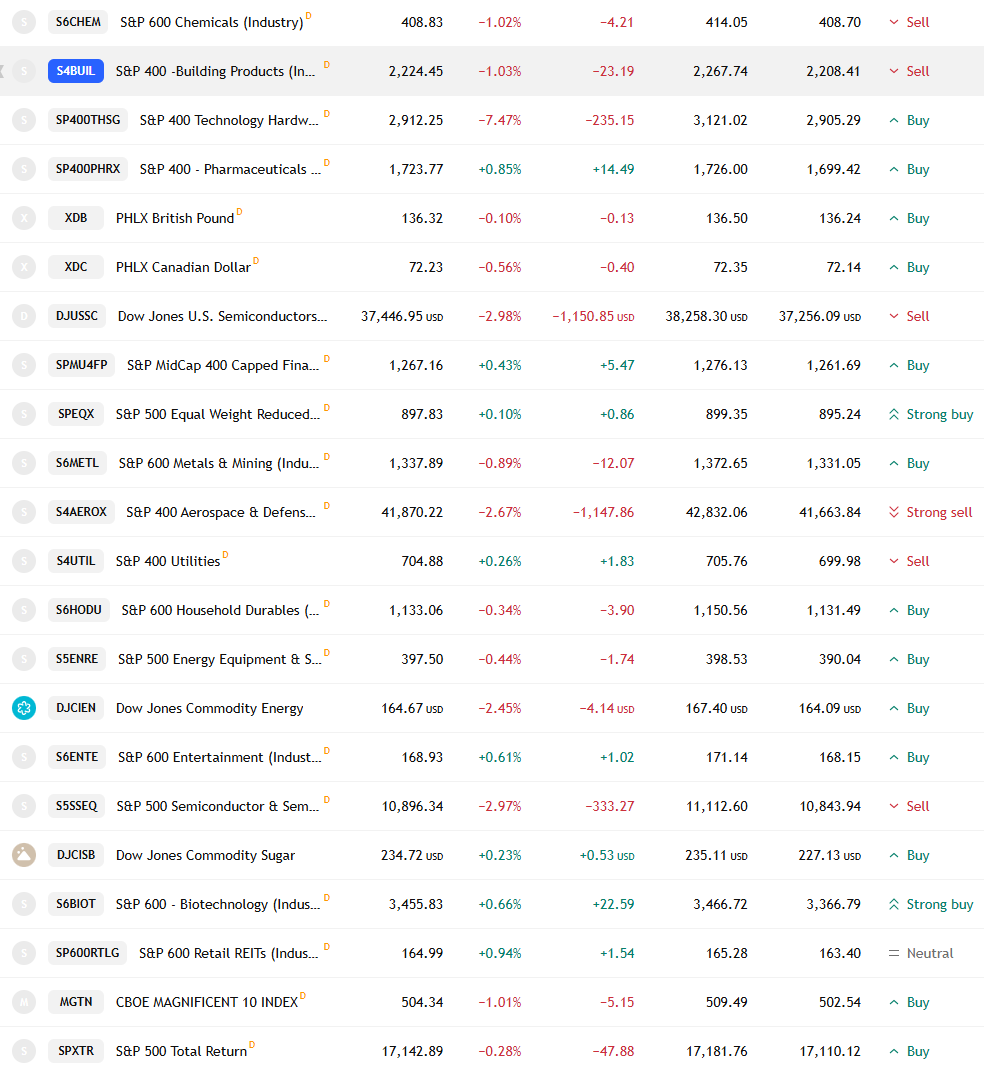Open the XDC ticker symbol
This screenshot has width=984, height=1074.
pyautogui.click(x=76, y=267)
